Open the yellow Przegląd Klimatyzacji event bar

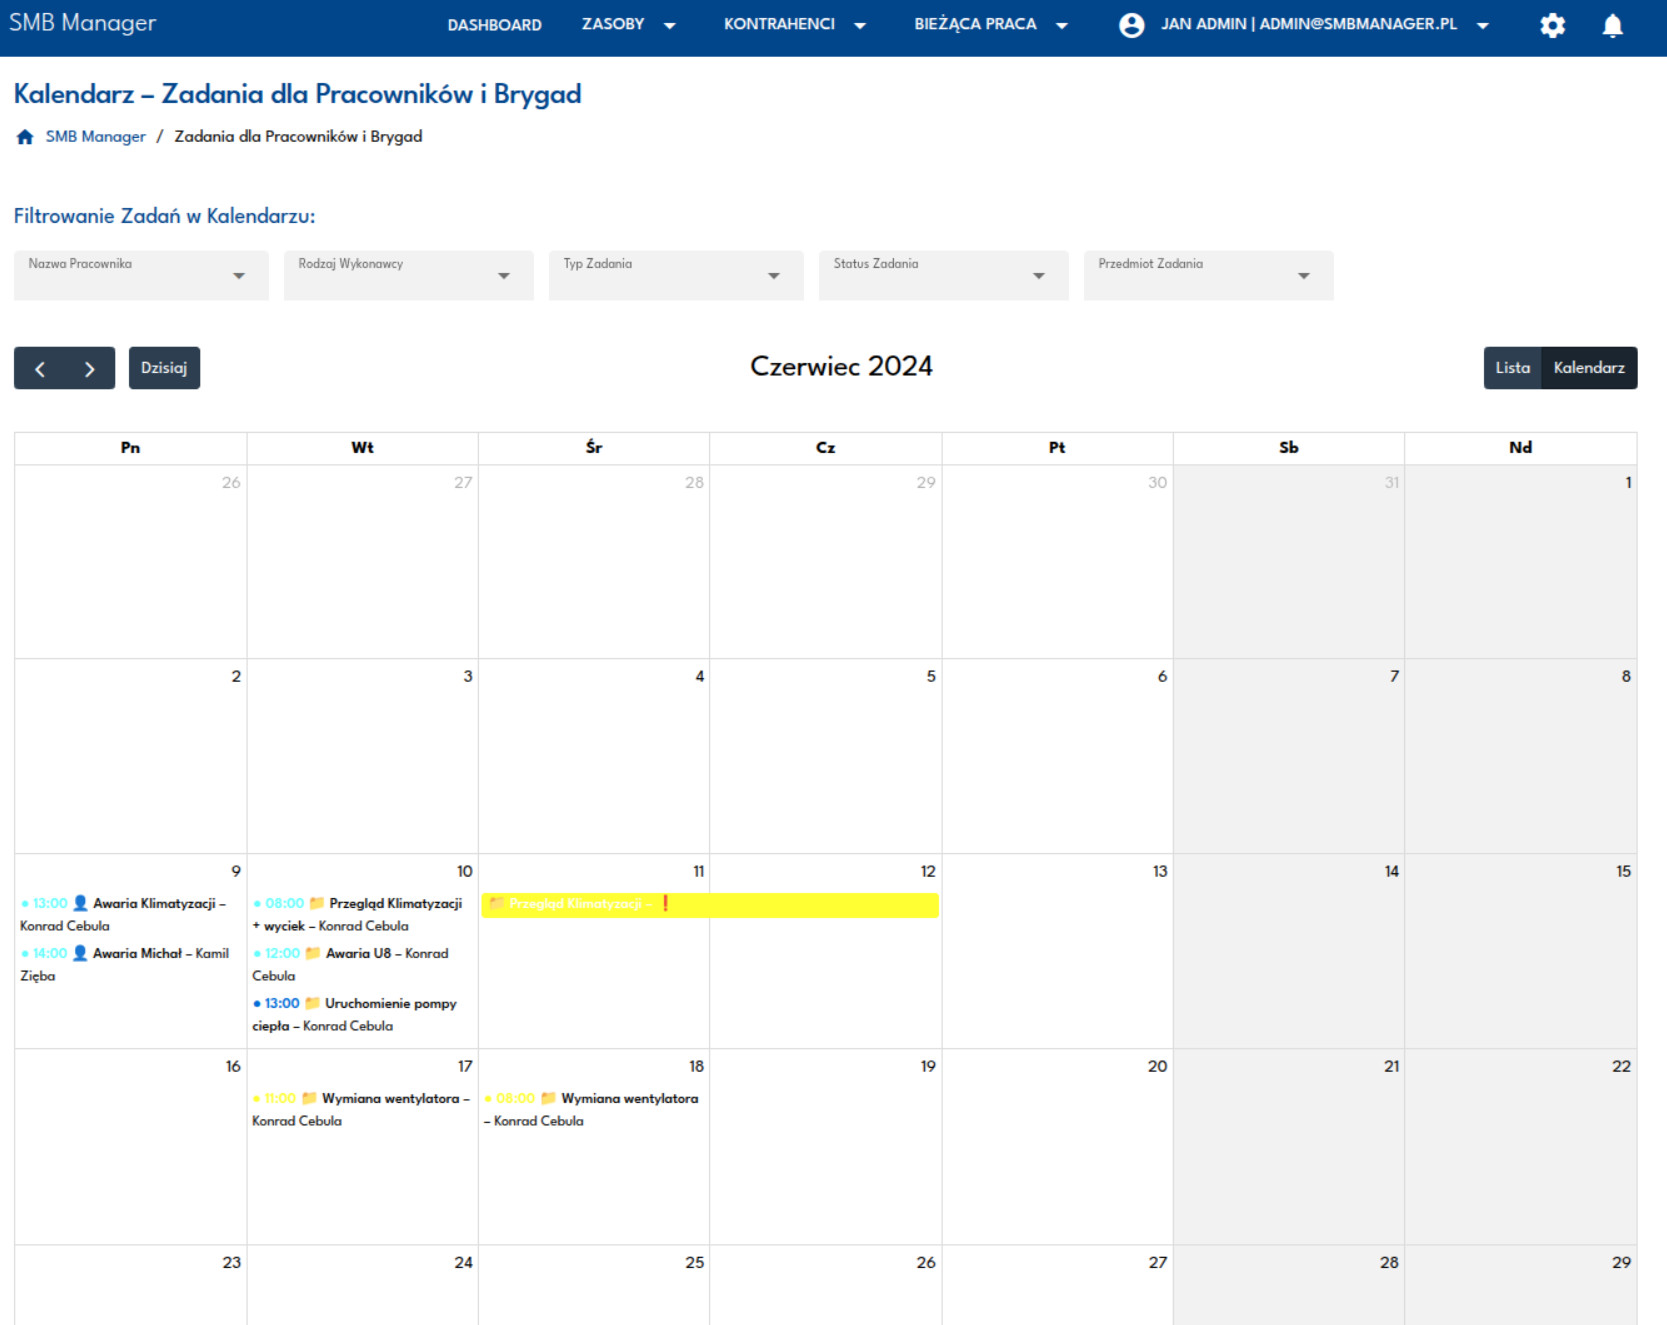[x=710, y=904]
